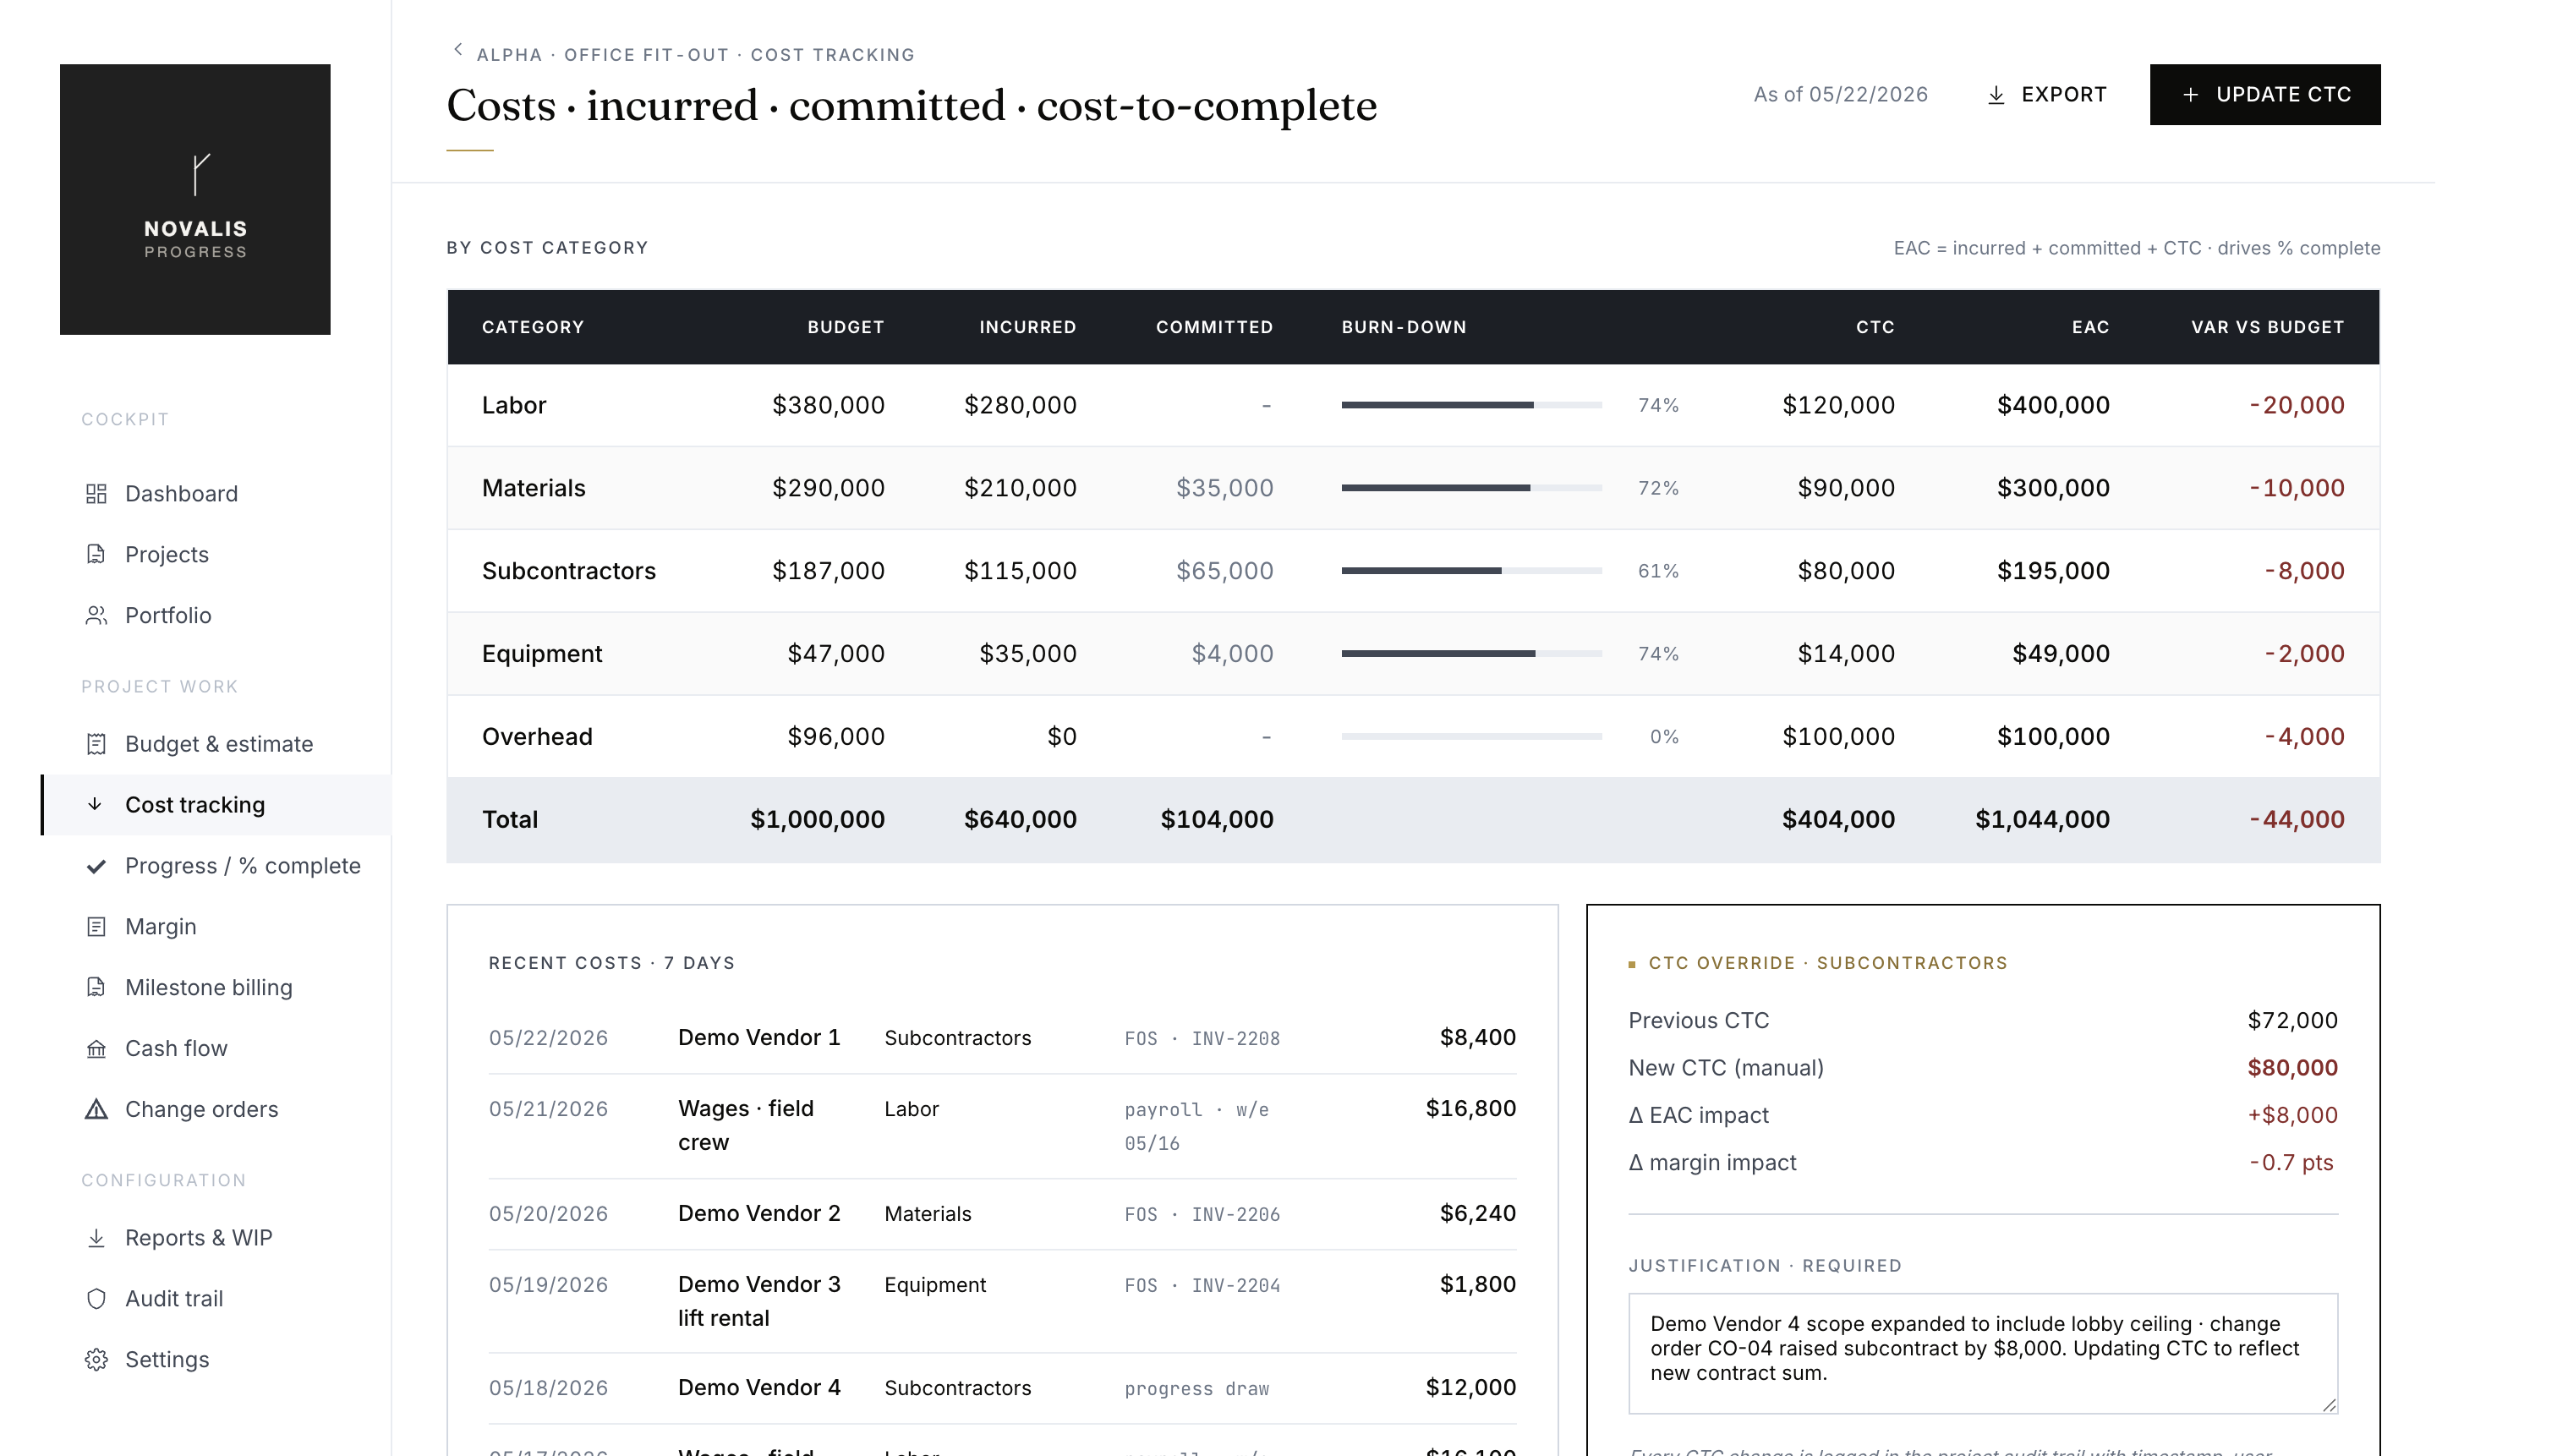Click the back chevron in breadcrumb

point(458,49)
